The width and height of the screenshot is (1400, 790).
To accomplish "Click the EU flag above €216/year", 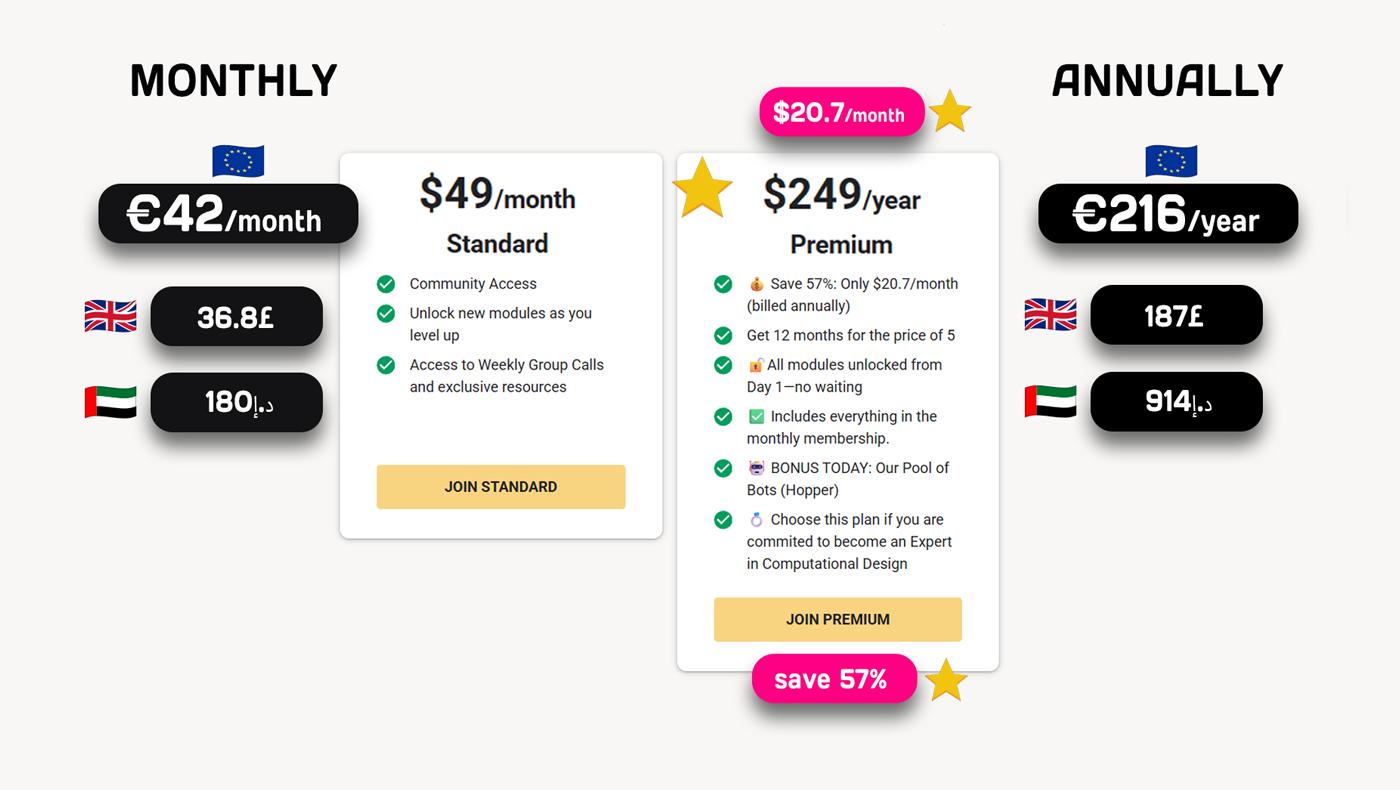I will (1171, 161).
